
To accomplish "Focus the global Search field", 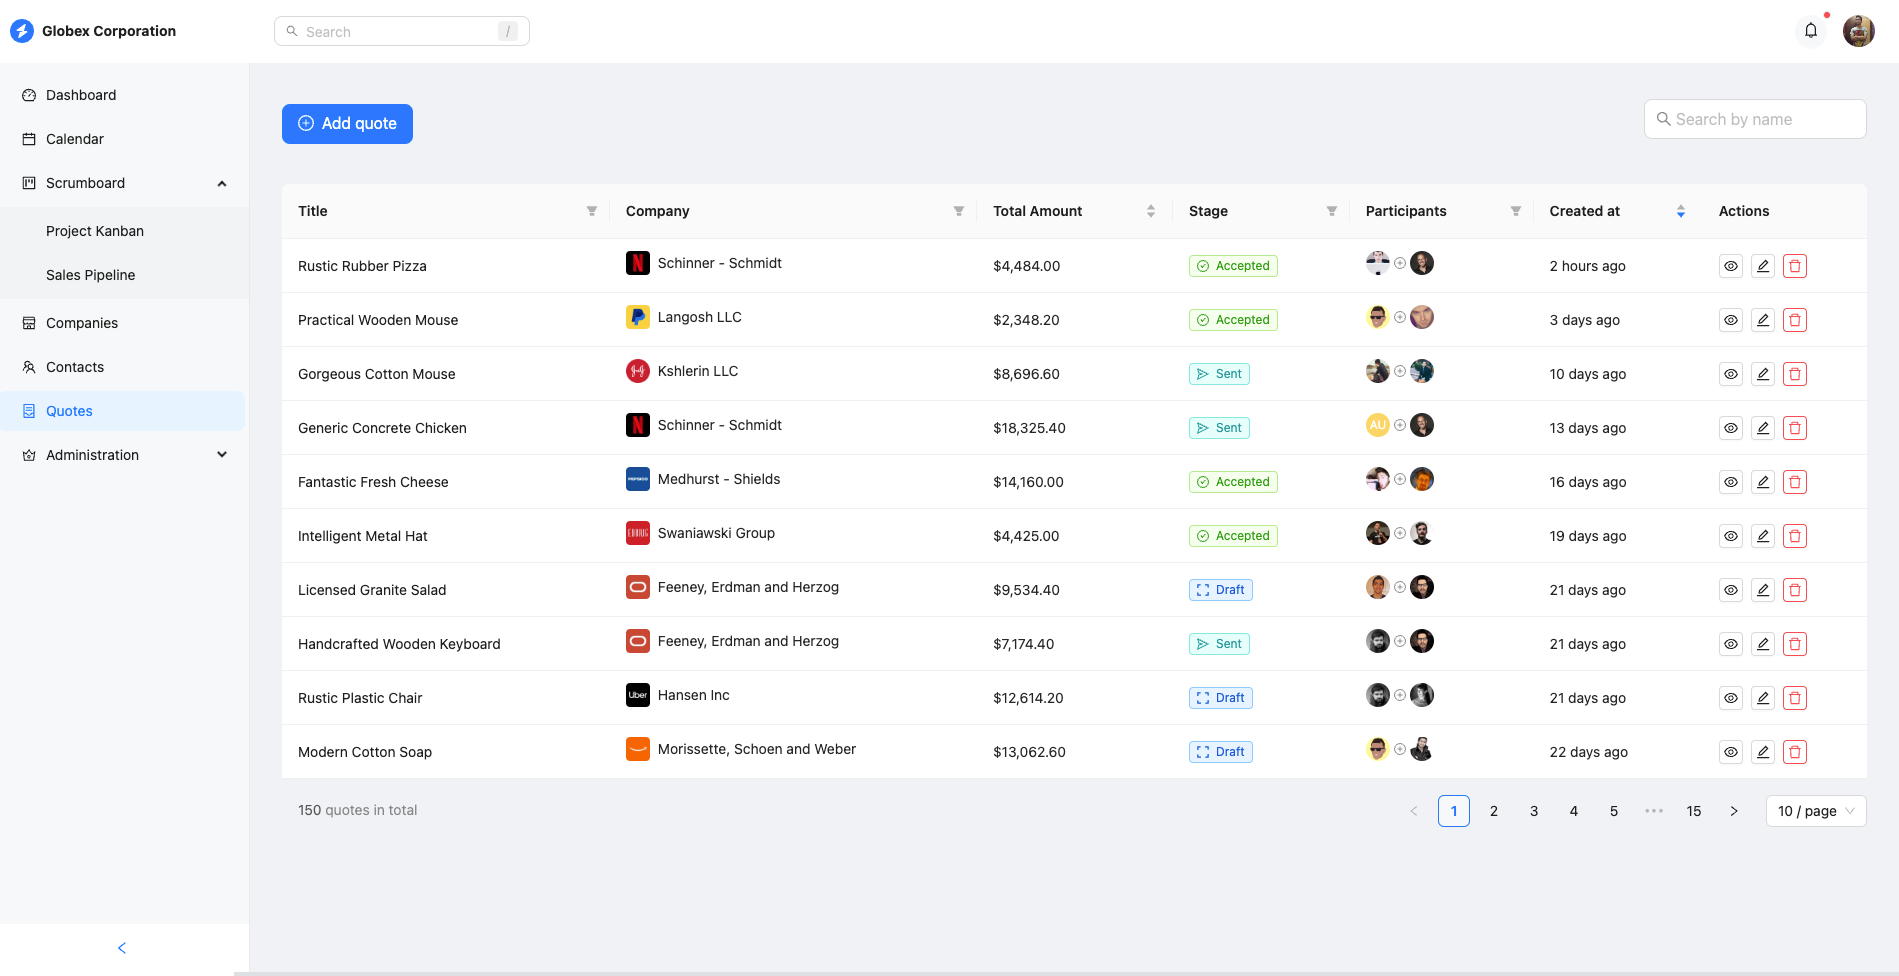I will pos(402,31).
